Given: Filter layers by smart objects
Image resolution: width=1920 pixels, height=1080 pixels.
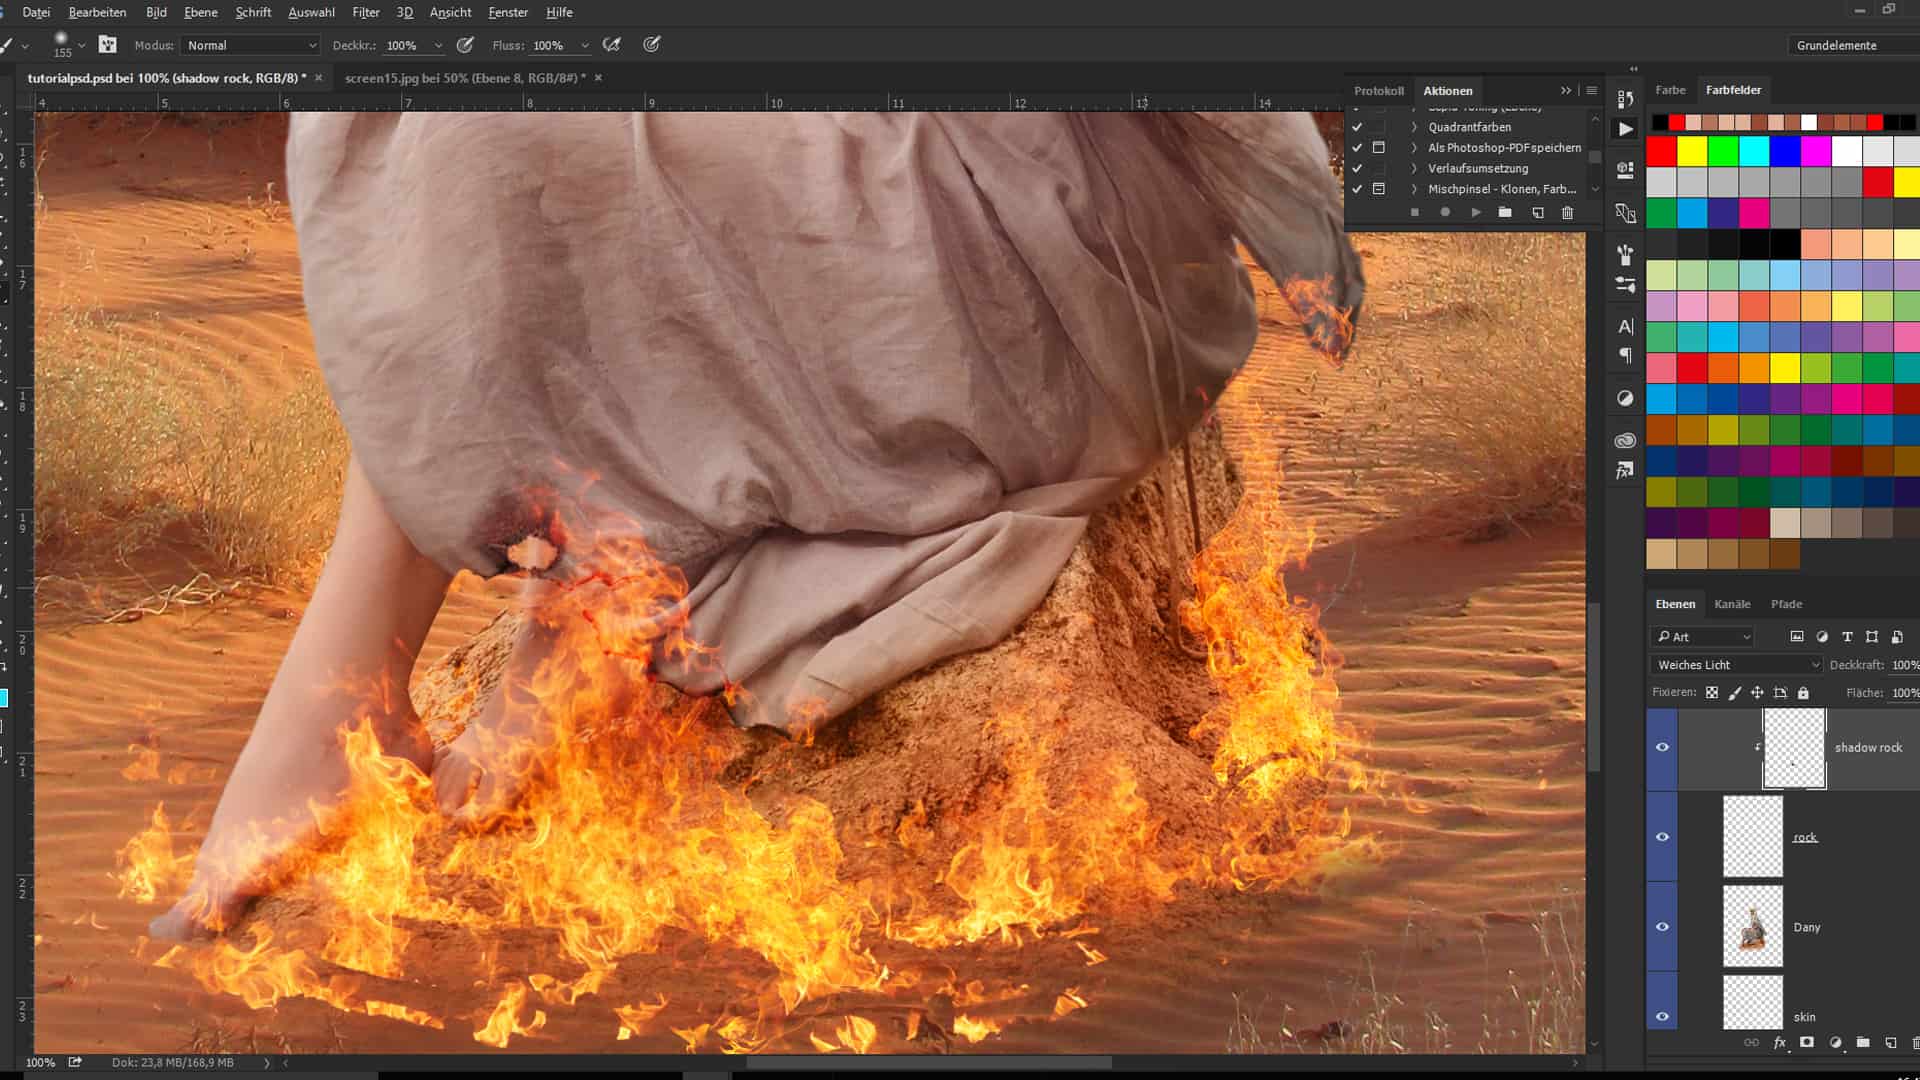Looking at the screenshot, I should coord(1897,636).
